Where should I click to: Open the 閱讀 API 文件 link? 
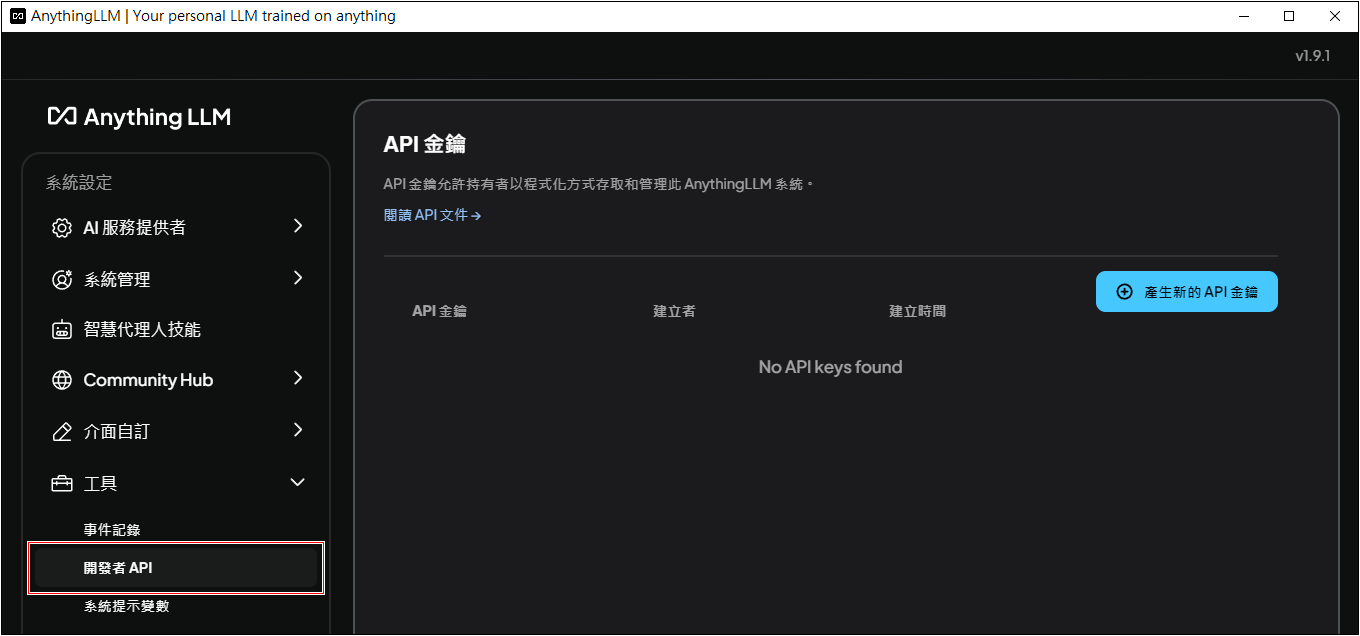[x=432, y=215]
